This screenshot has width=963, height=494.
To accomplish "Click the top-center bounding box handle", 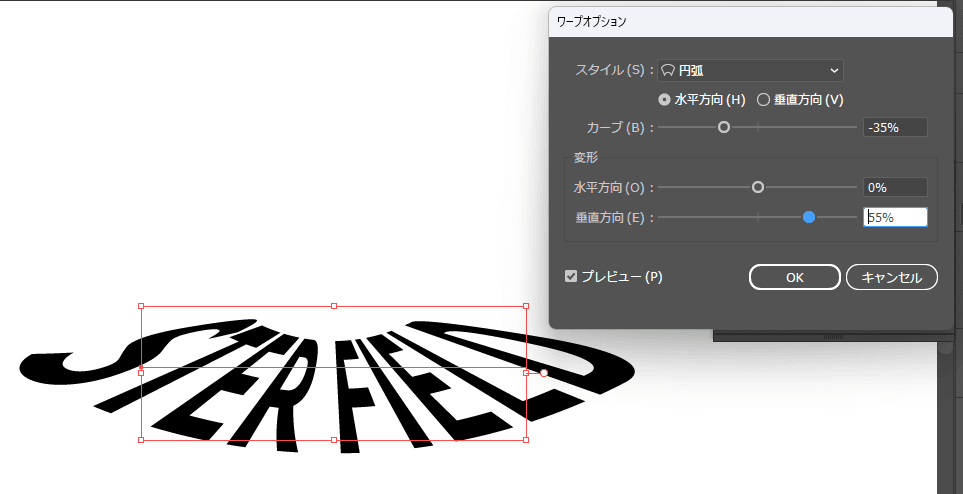I will click(x=334, y=307).
